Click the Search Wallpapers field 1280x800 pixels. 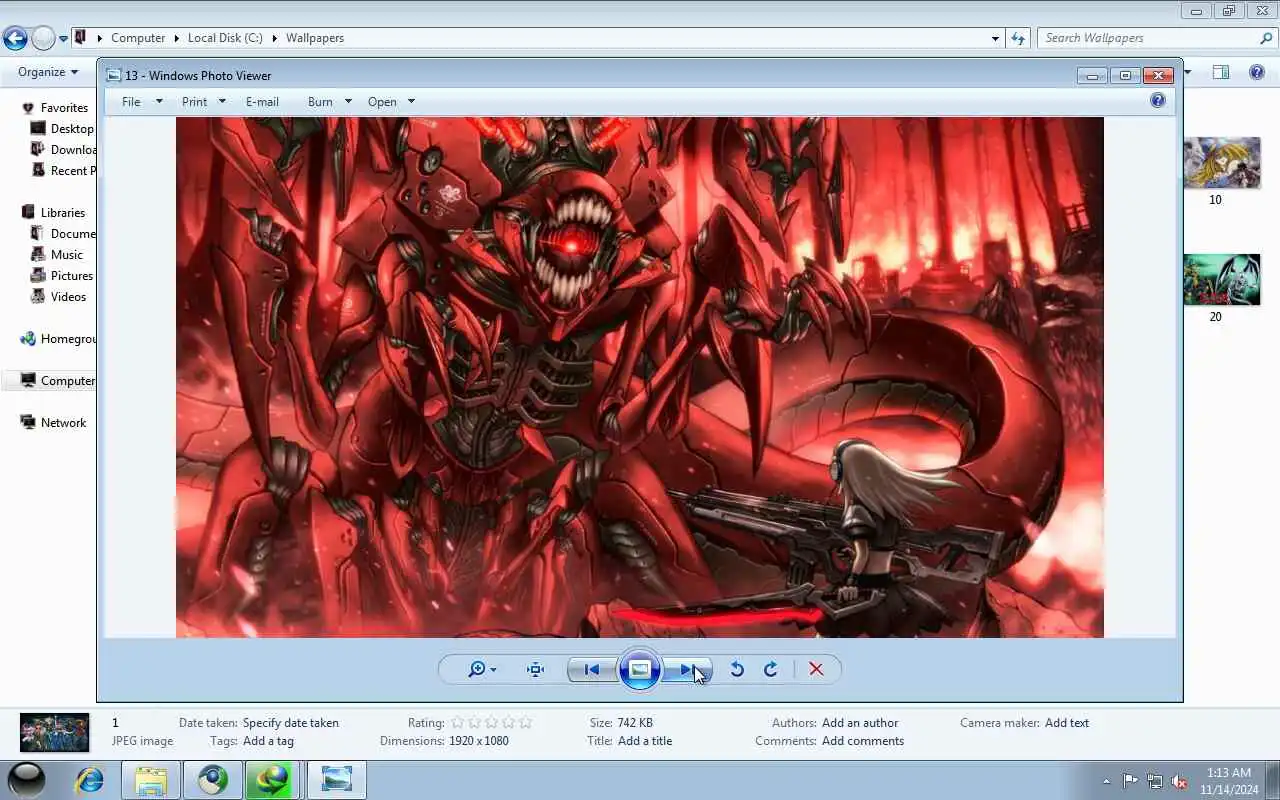coord(1147,38)
